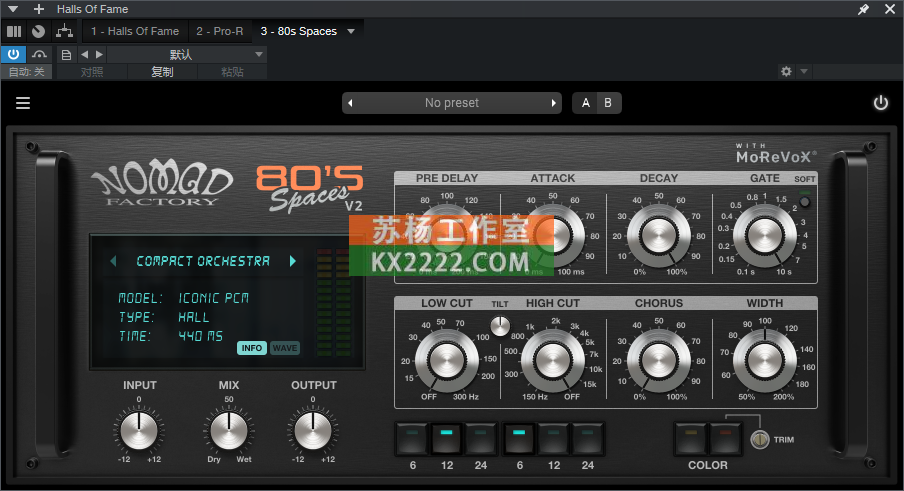This screenshot has width=904, height=491.
Task: Show the WAVE display view
Action: [x=285, y=348]
